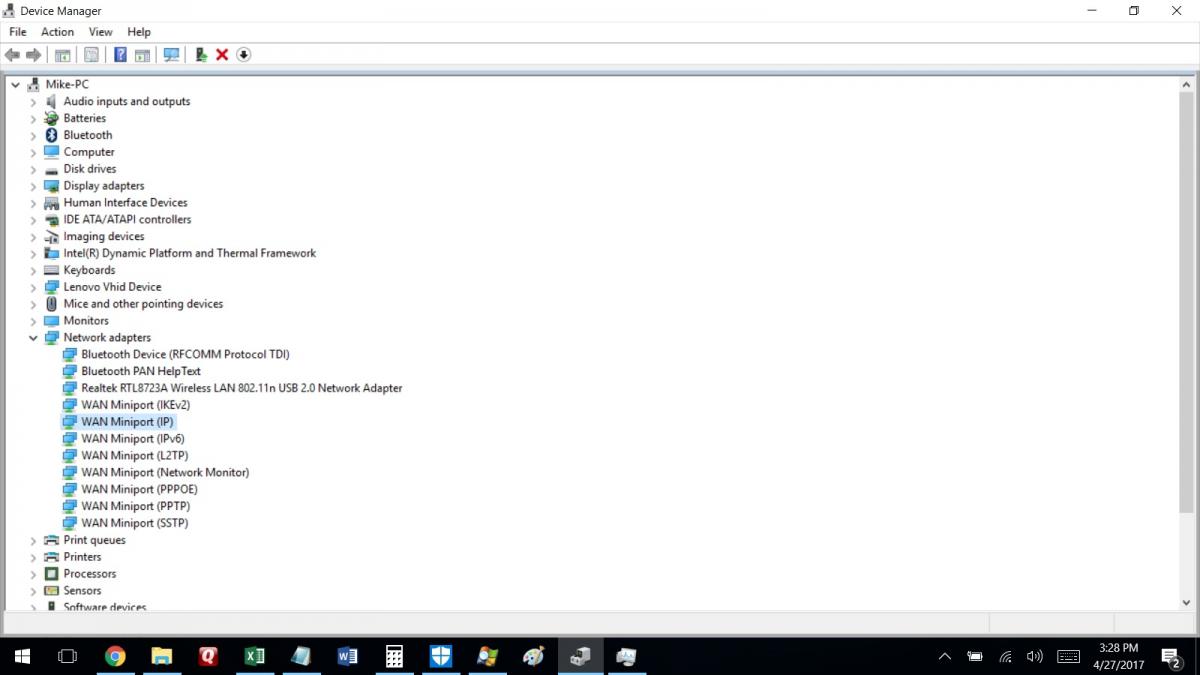Image resolution: width=1200 pixels, height=675 pixels.
Task: Expand the Sensors category
Action: (33, 591)
